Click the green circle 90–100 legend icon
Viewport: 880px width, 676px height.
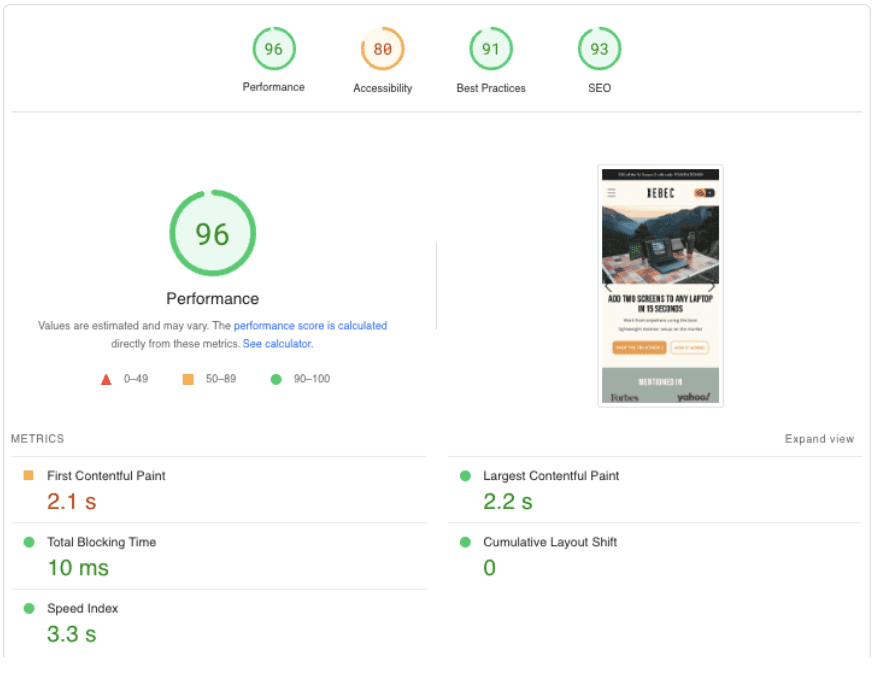point(276,380)
